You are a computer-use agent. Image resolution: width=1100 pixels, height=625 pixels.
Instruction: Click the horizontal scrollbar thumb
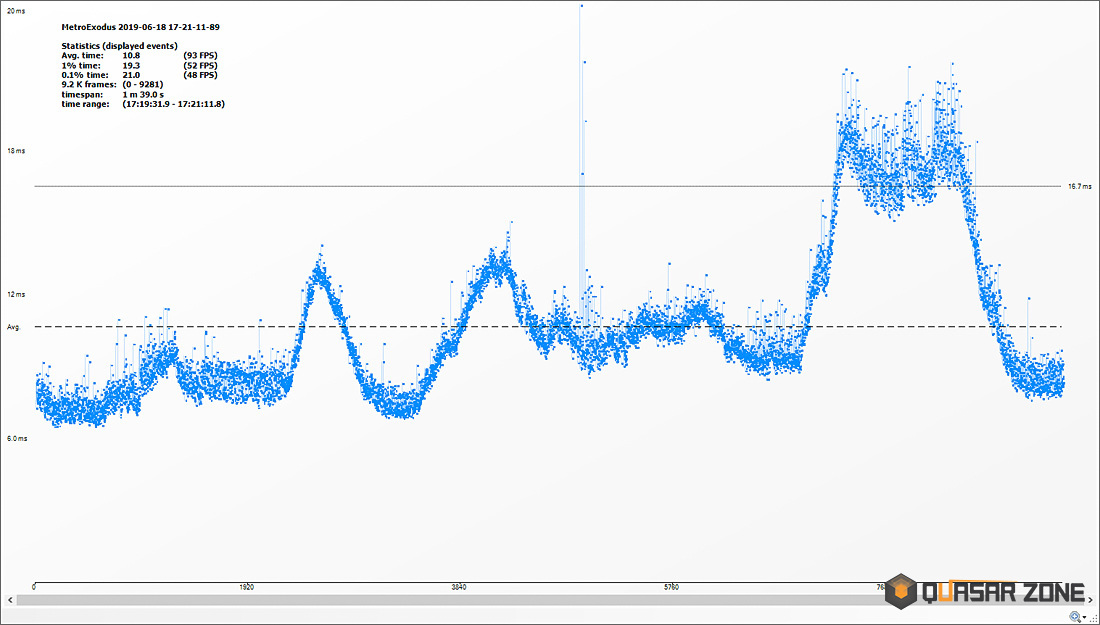tap(549, 600)
